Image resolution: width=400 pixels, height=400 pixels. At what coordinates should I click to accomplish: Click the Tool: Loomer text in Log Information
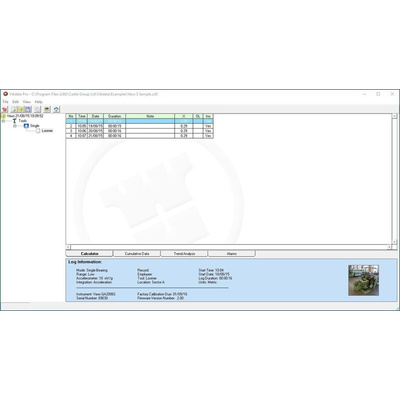click(x=147, y=278)
